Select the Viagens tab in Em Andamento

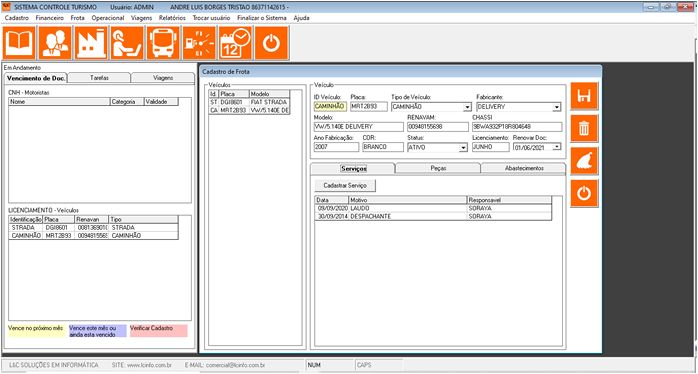(163, 78)
